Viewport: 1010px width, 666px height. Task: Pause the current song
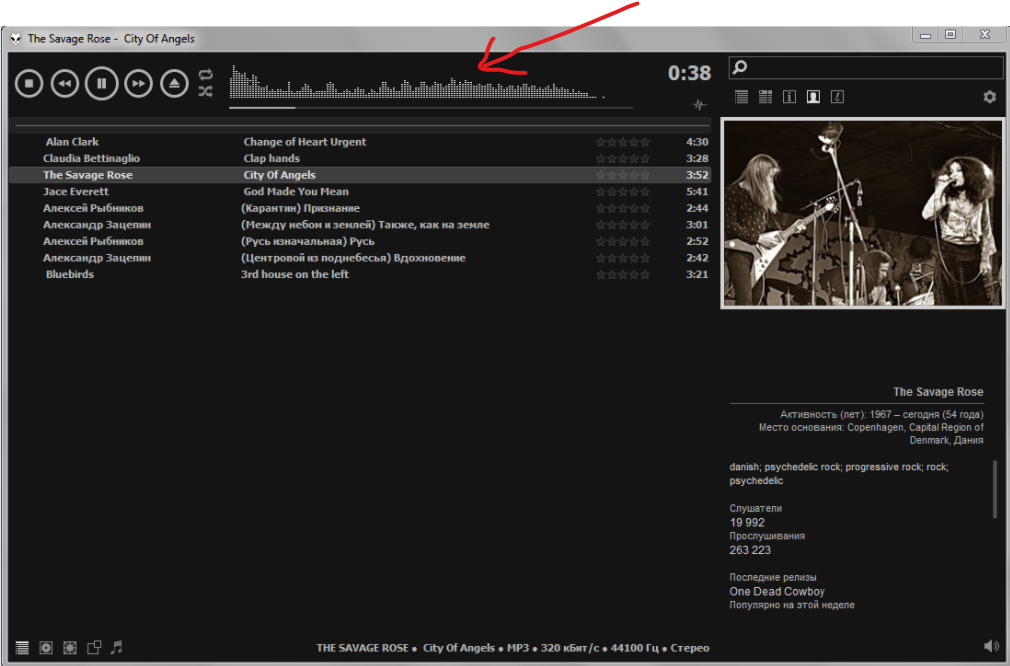pyautogui.click(x=102, y=83)
